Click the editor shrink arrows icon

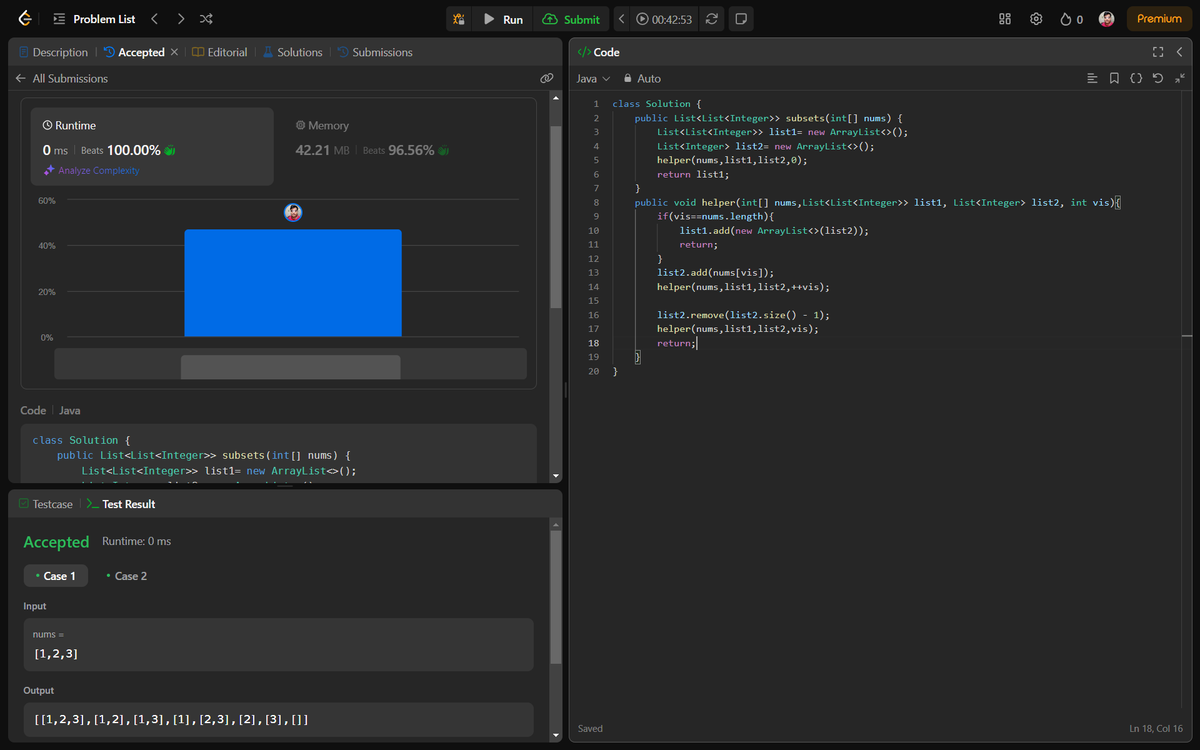(x=1180, y=78)
